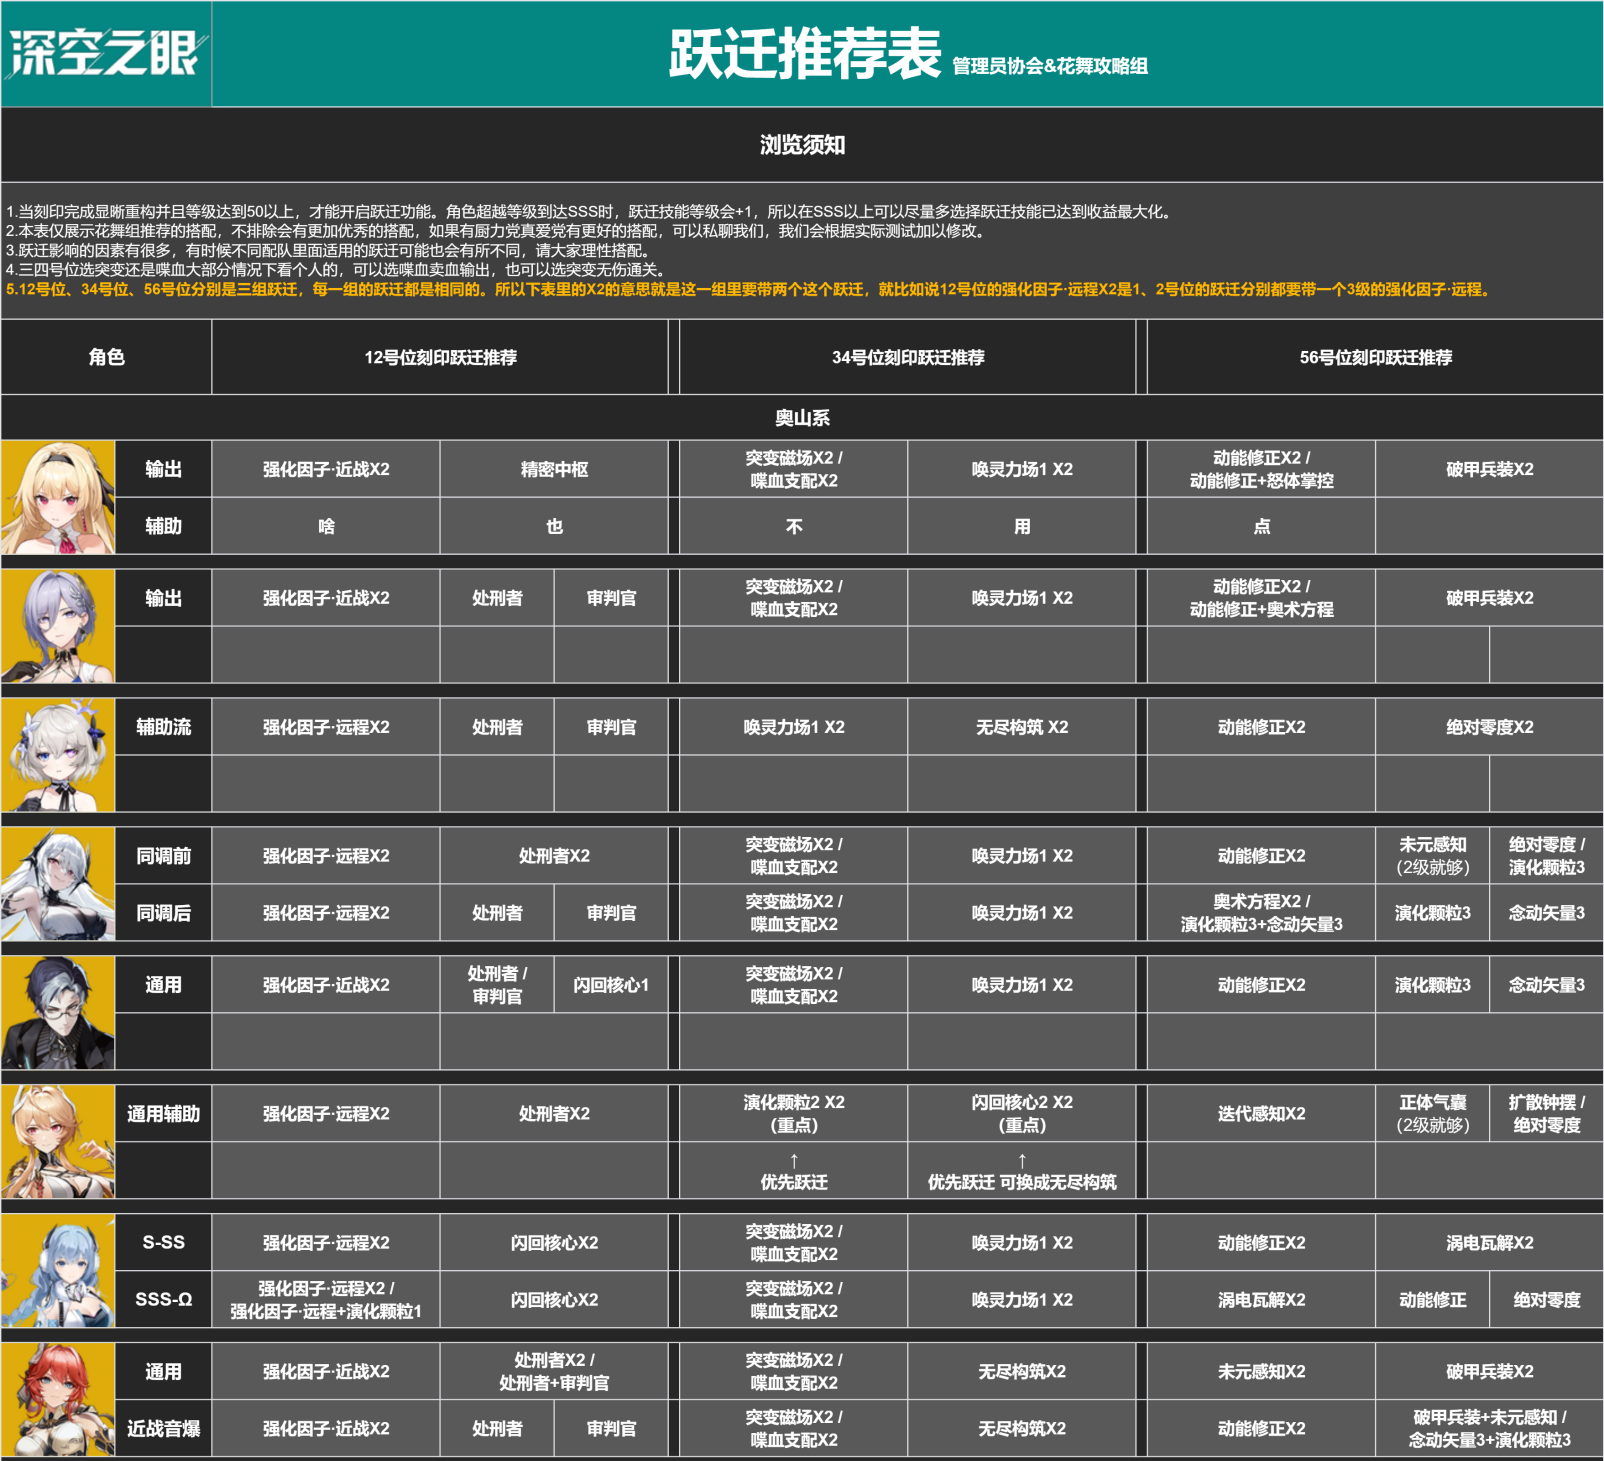The image size is (1604, 1461).
Task: Select the 34号位刻印跃迁推荐 column header
Action: click(908, 357)
